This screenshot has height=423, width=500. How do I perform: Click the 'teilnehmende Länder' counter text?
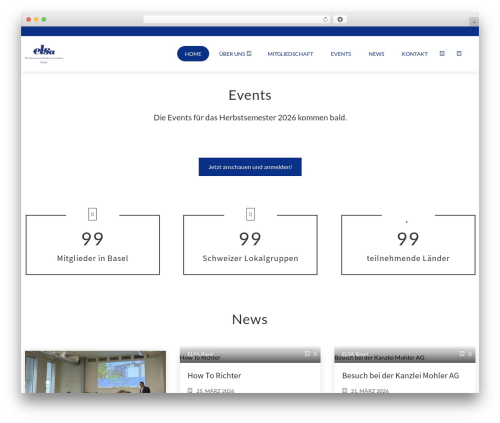pyautogui.click(x=408, y=258)
